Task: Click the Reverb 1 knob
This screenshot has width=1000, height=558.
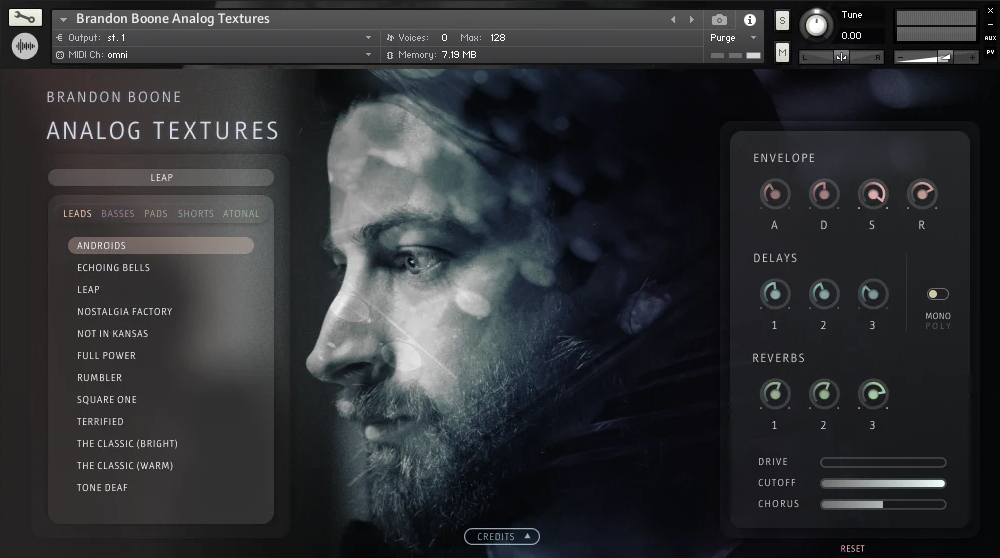Action: (x=775, y=393)
